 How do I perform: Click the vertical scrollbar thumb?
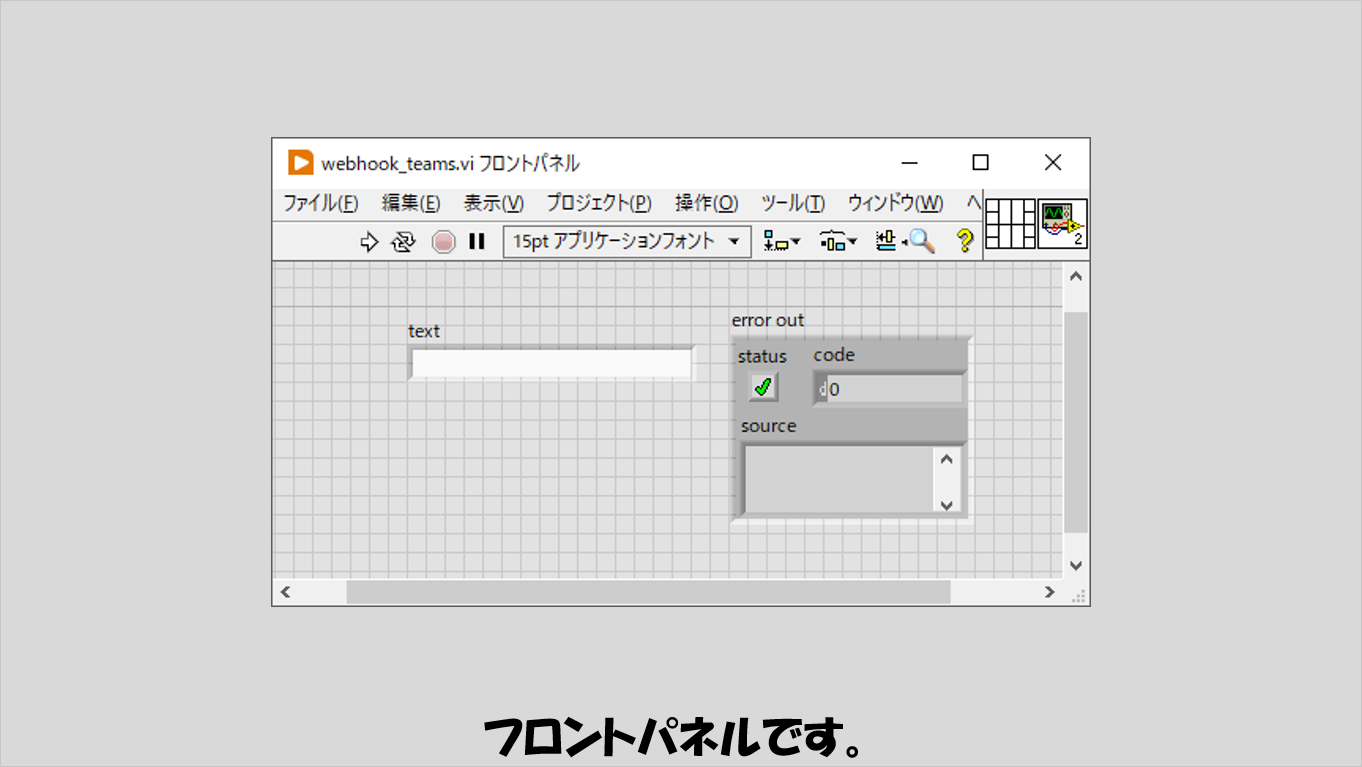tap(1076, 422)
